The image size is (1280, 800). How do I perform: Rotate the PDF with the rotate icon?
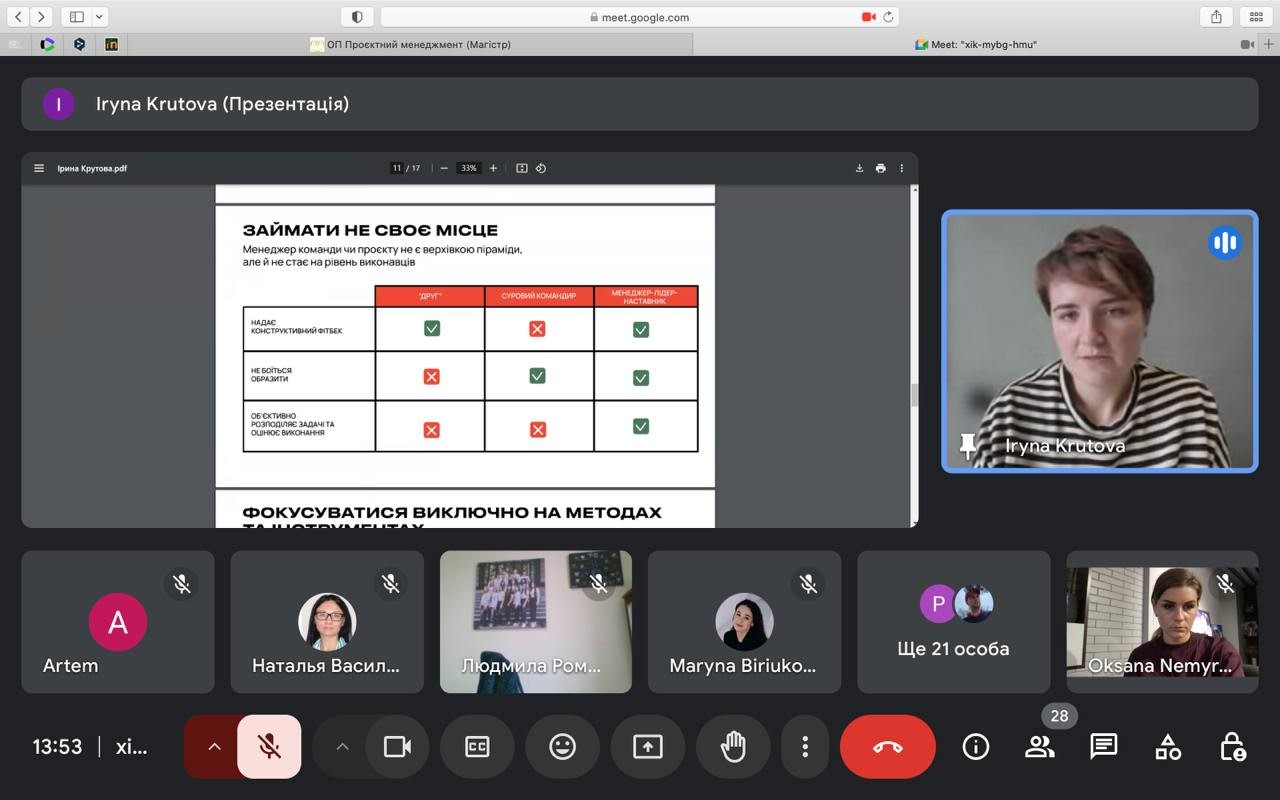[541, 168]
